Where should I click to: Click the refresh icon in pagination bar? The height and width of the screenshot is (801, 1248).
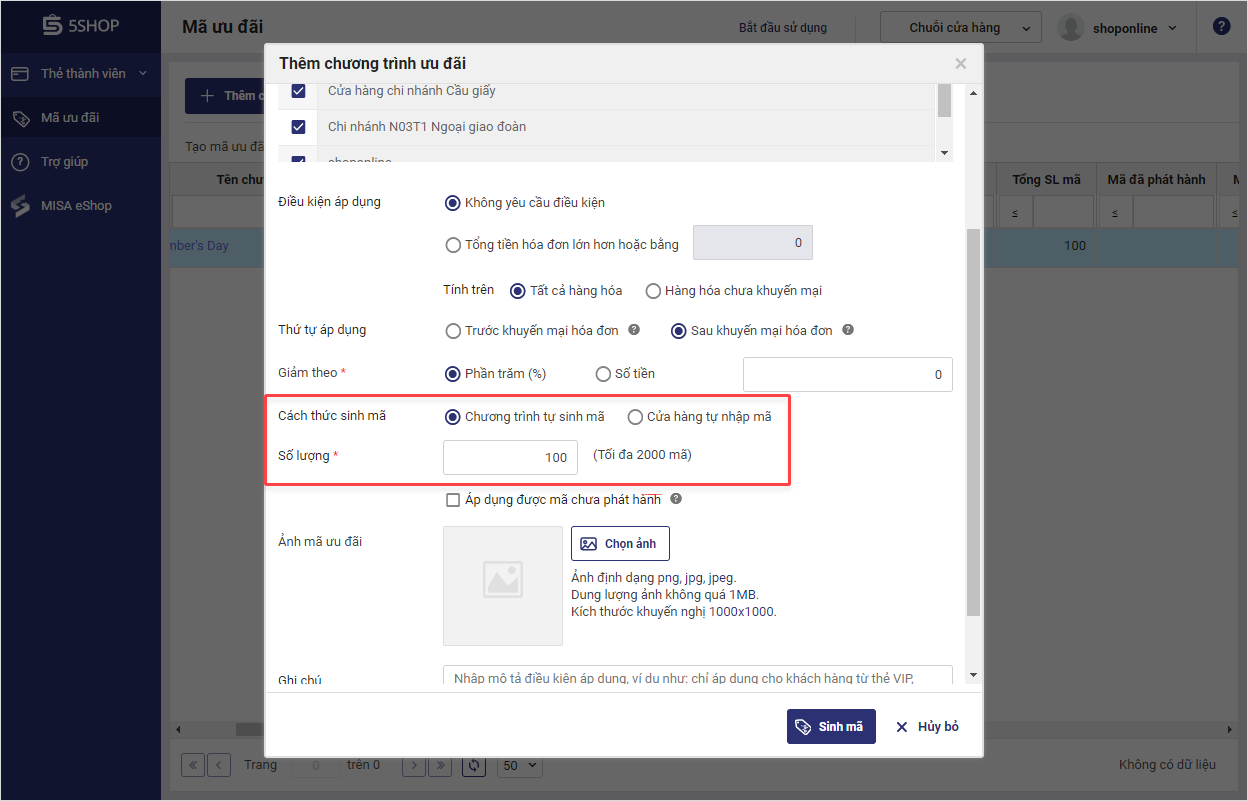(x=474, y=766)
